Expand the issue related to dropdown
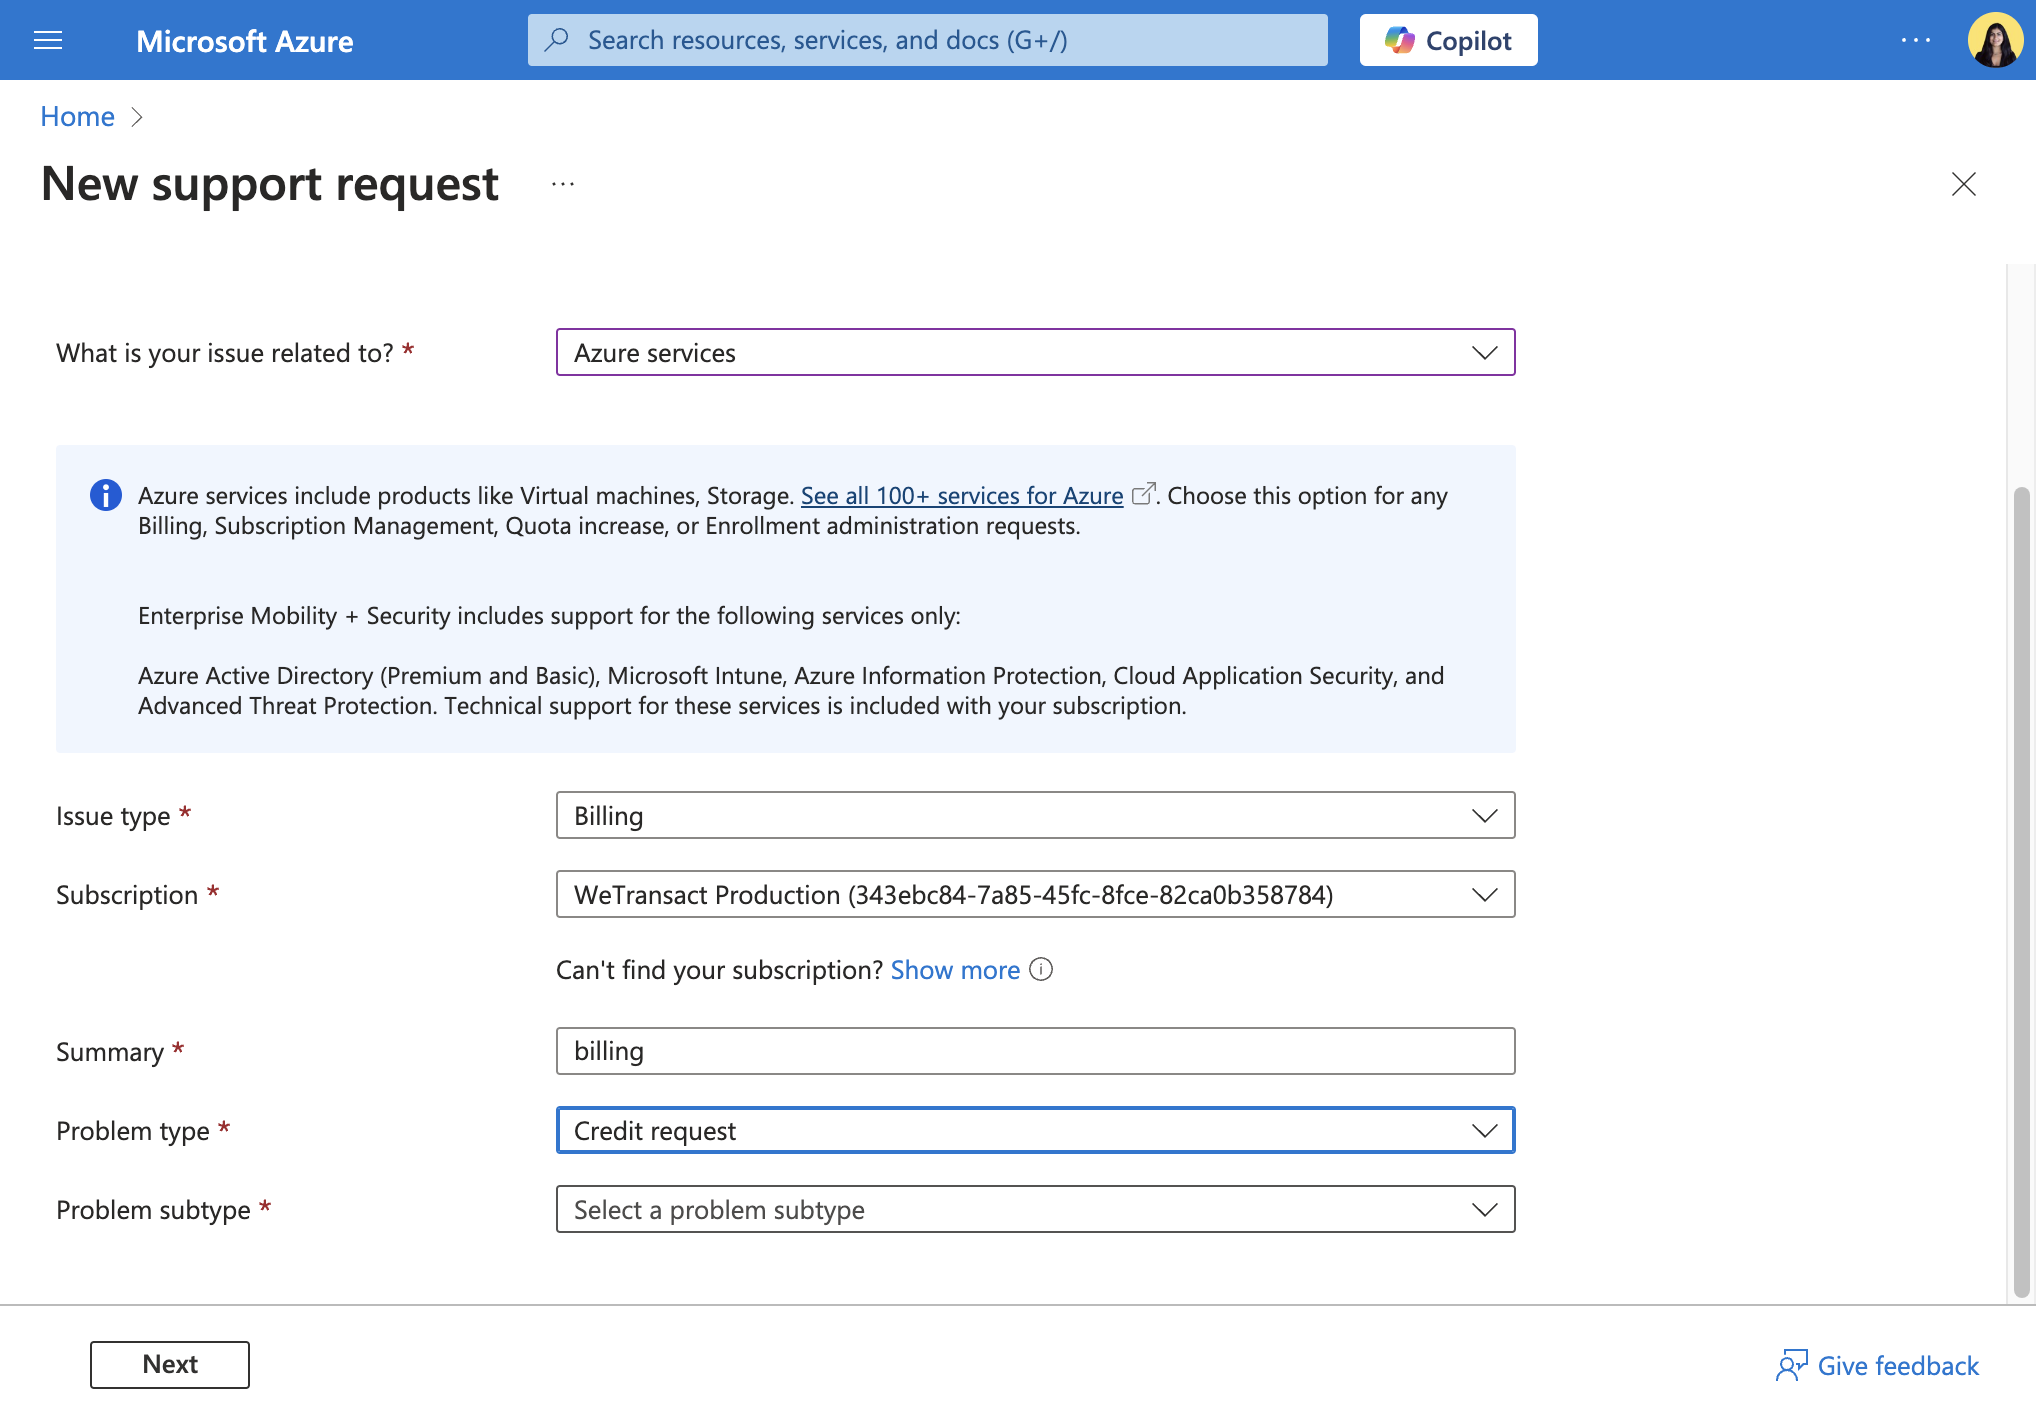The width and height of the screenshot is (2036, 1424). coord(1035,352)
